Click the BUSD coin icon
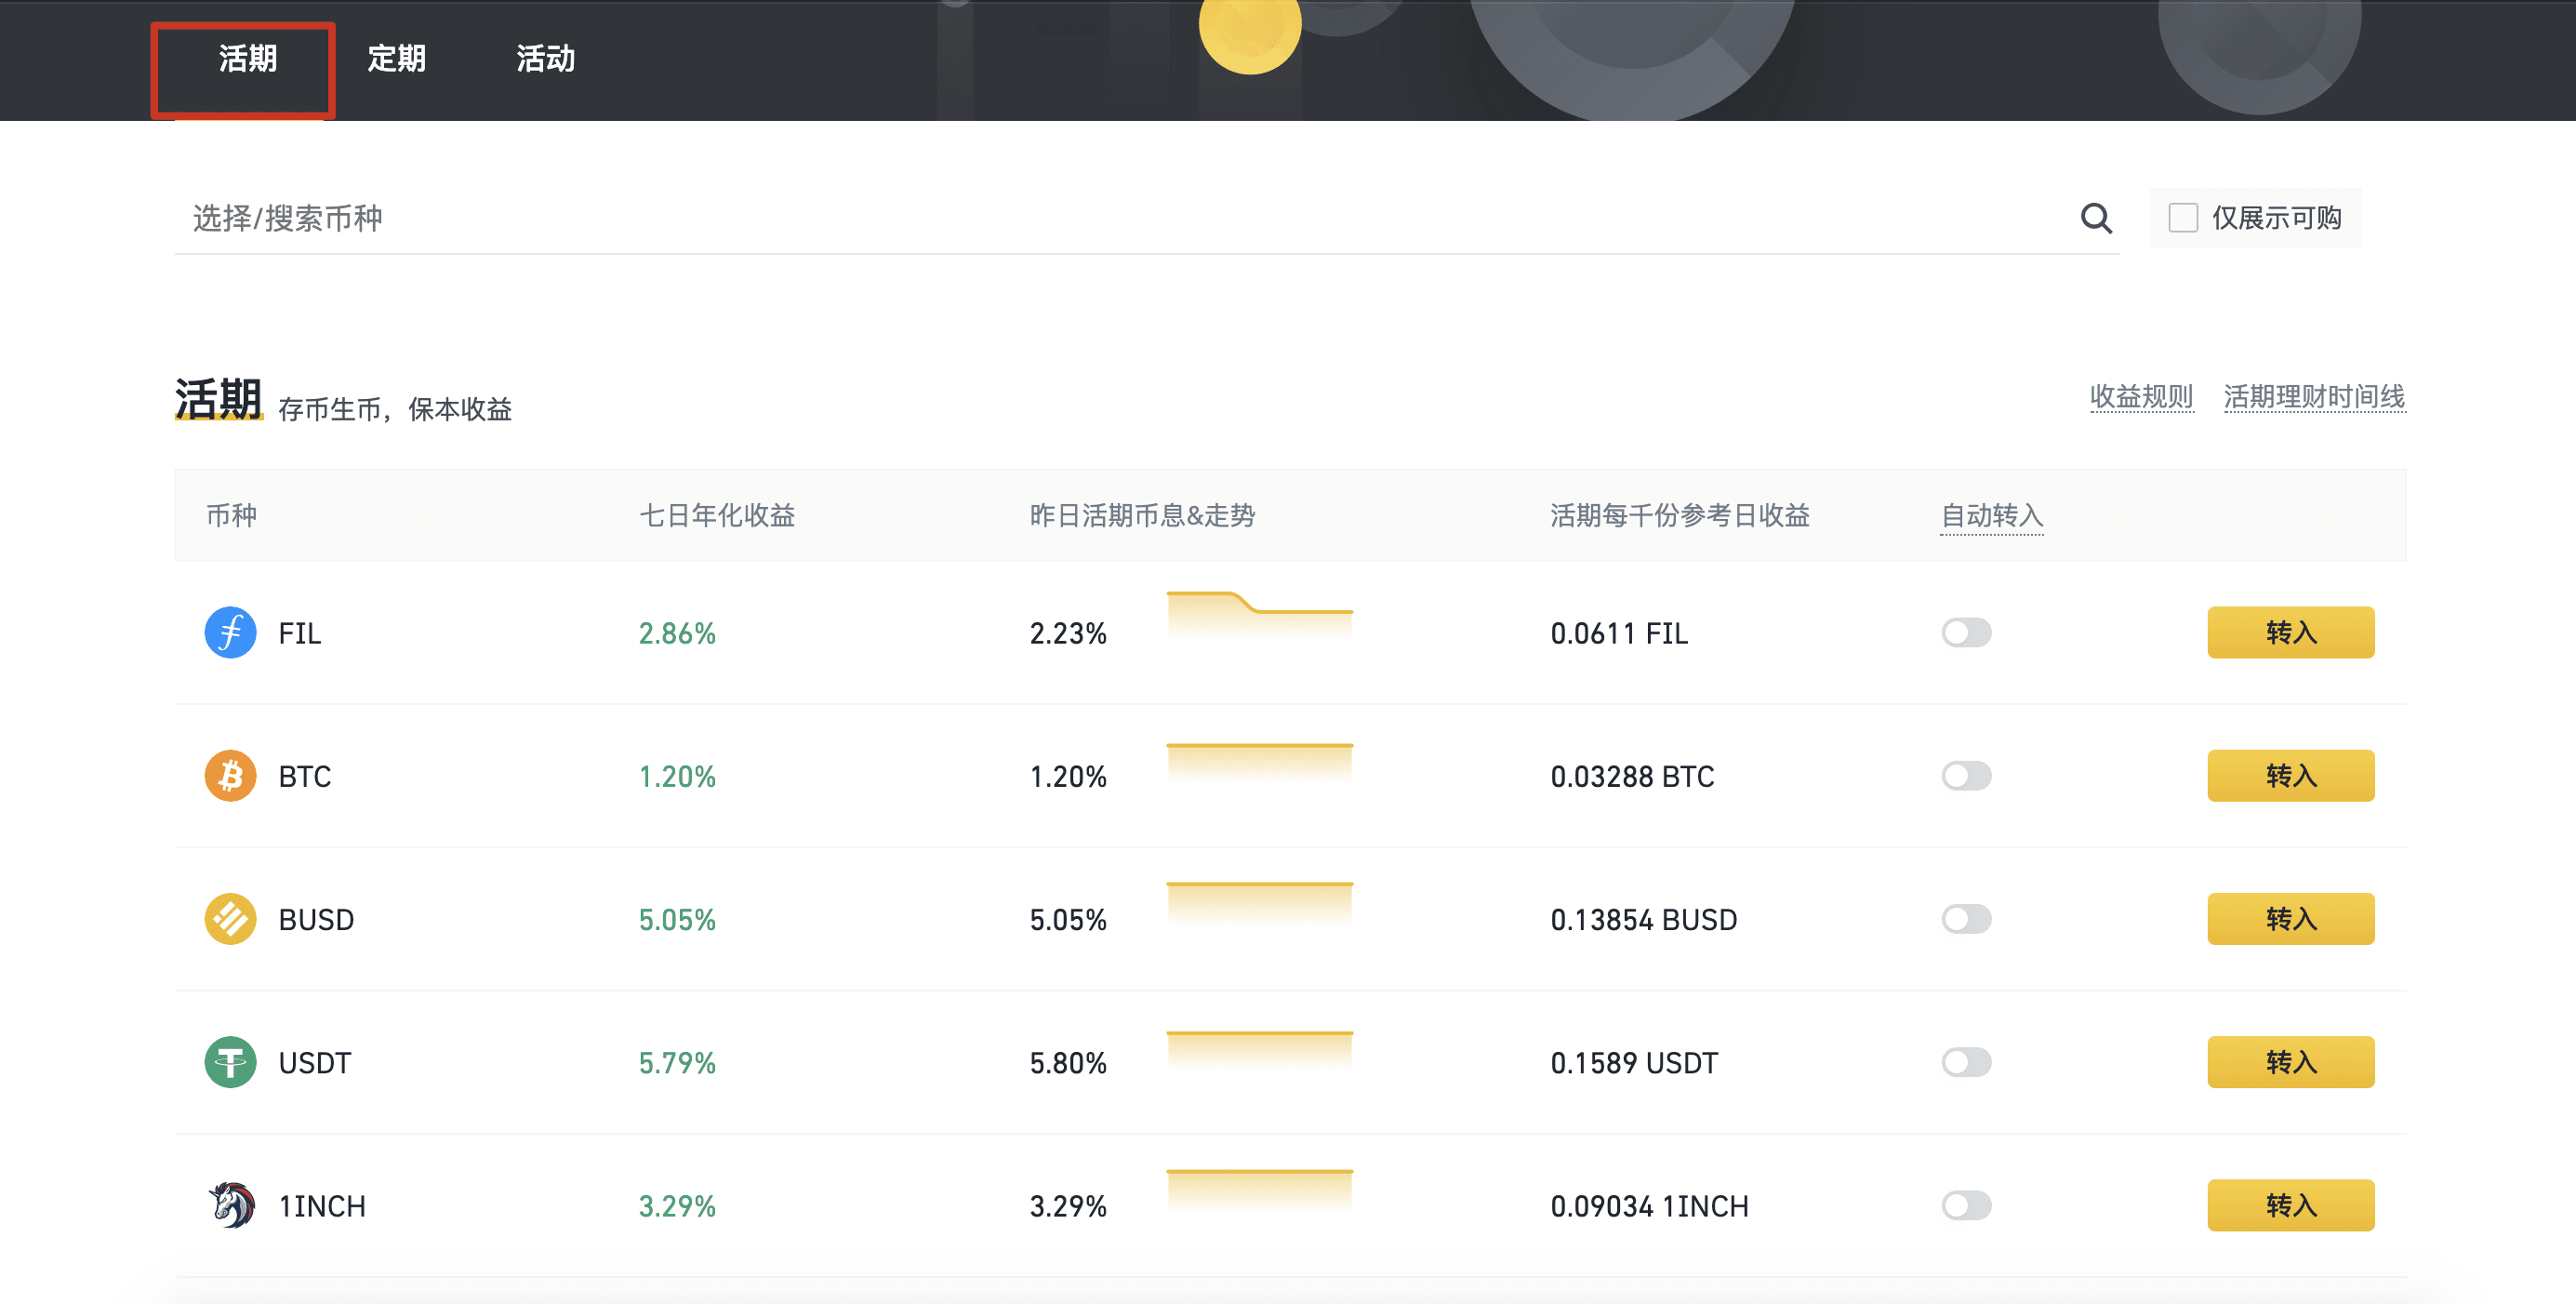The image size is (2576, 1304). pos(231,919)
